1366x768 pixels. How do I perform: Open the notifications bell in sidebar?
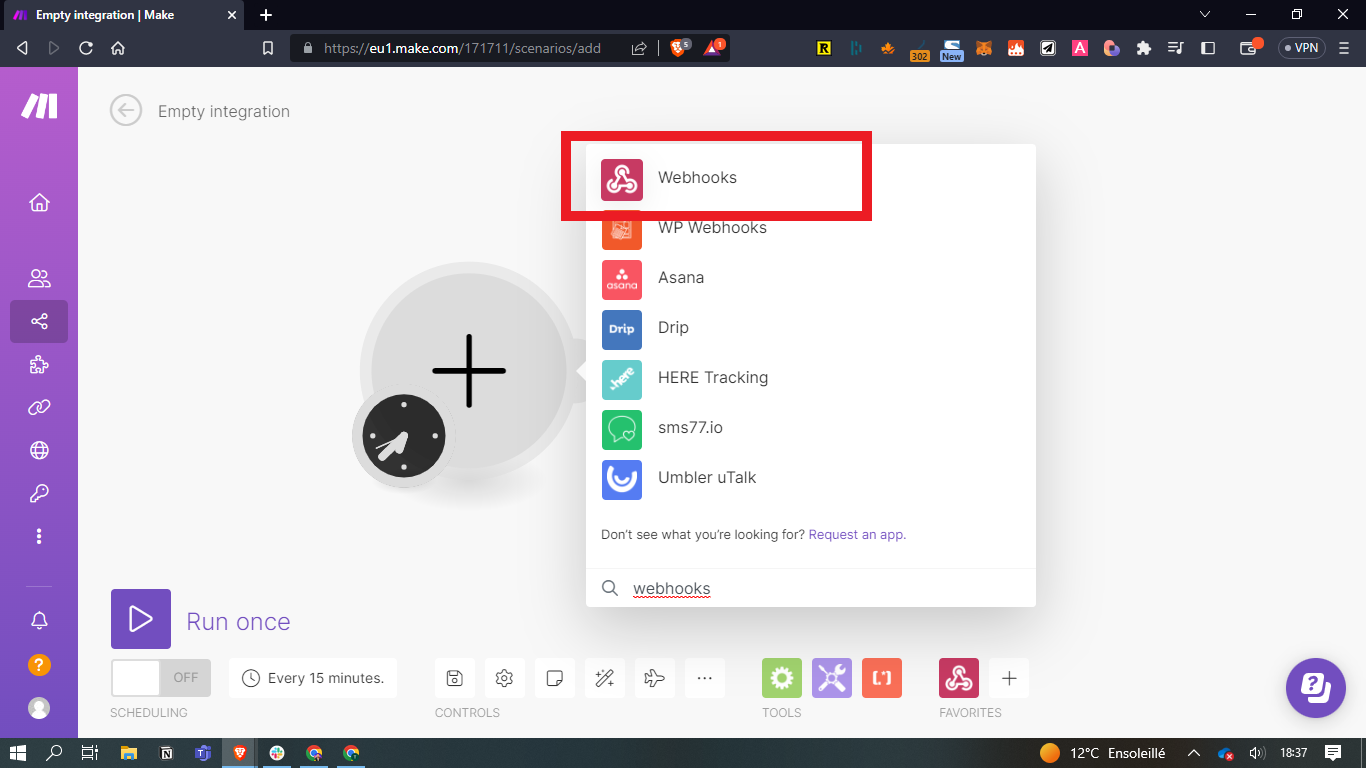39,621
